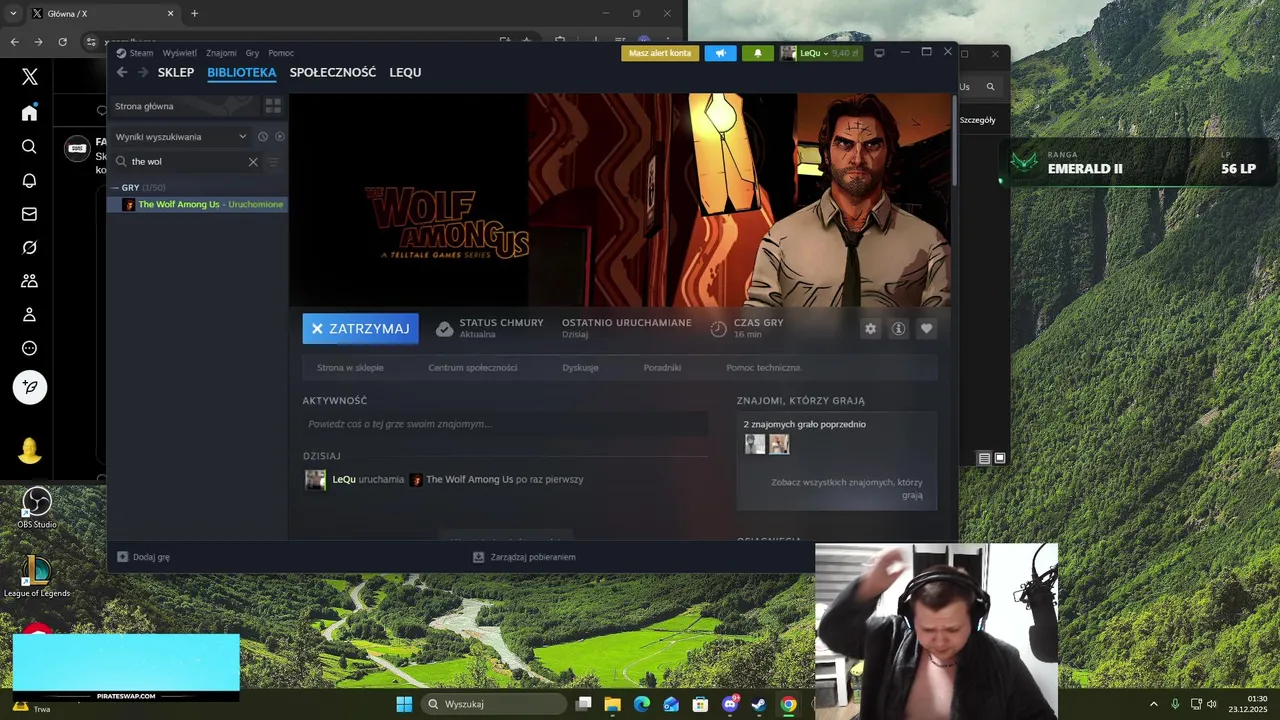
Task: Open Grok icon in X sidebar
Action: pyautogui.click(x=29, y=247)
